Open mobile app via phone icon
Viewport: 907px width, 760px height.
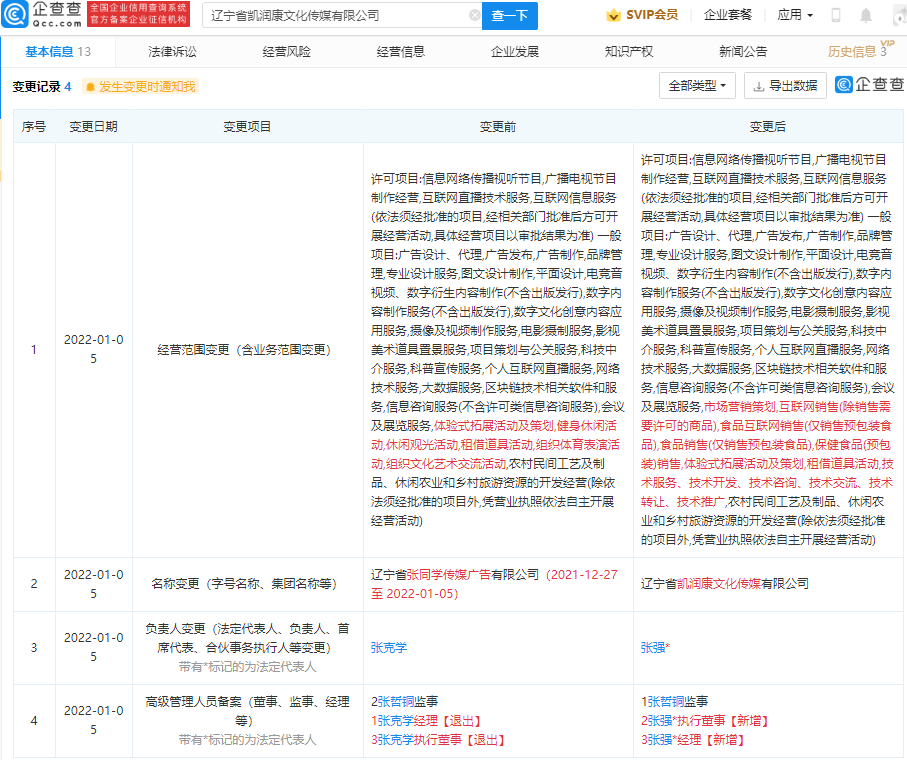tap(835, 15)
